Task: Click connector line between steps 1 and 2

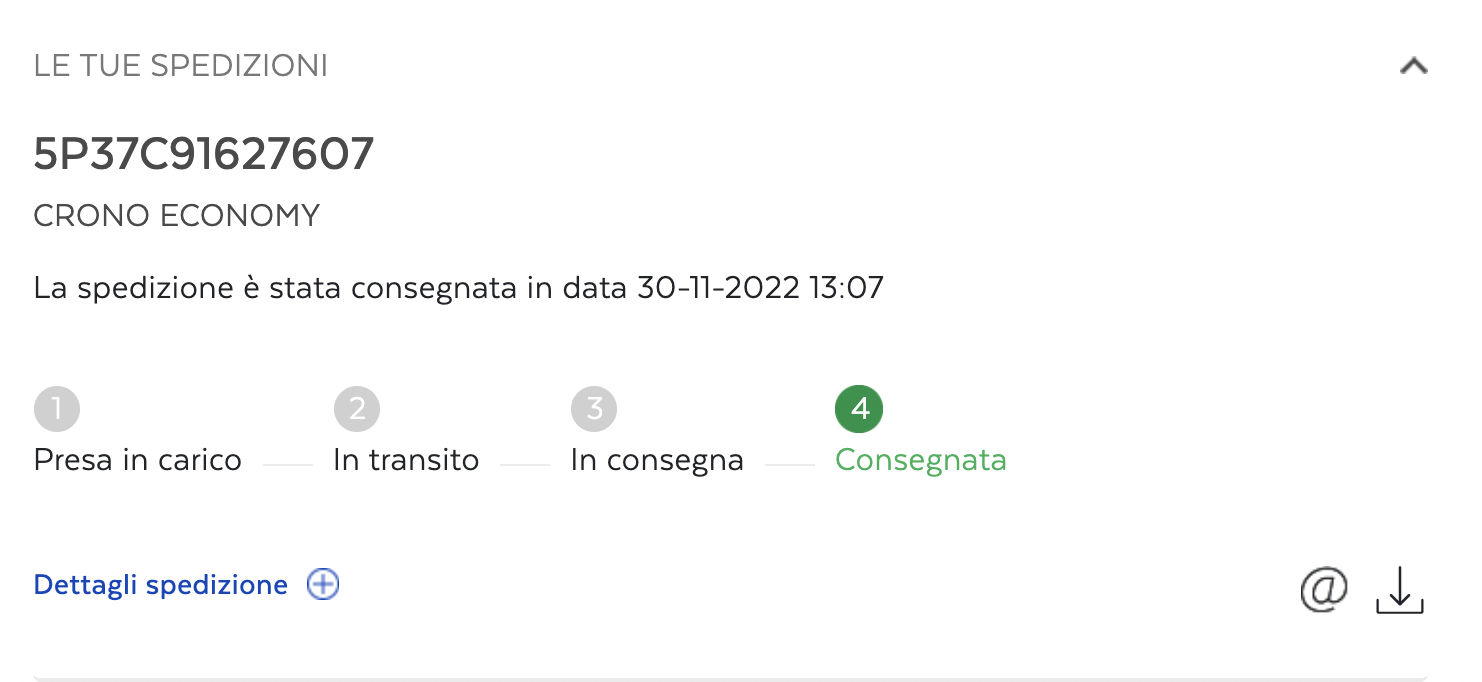Action: [288, 464]
